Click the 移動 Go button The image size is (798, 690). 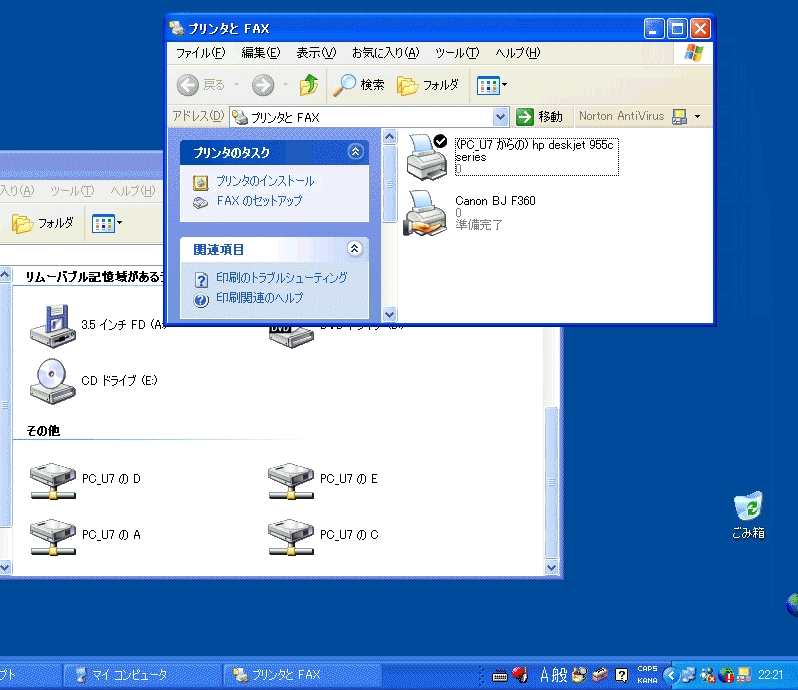click(x=539, y=117)
